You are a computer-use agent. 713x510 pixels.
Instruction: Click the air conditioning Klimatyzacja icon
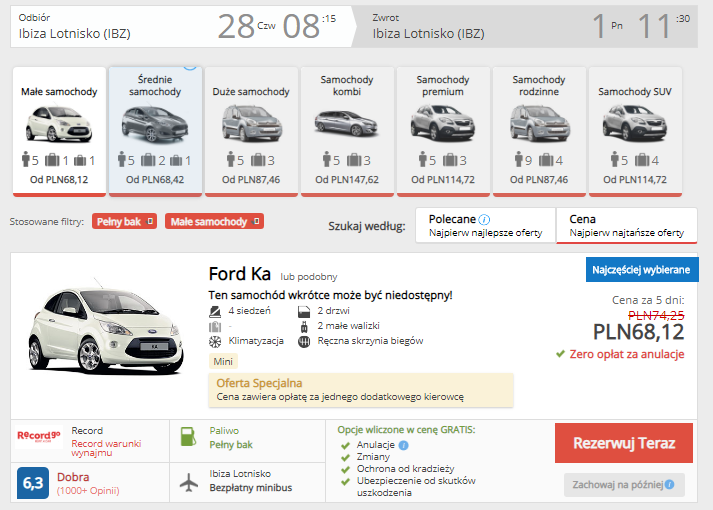[215, 341]
